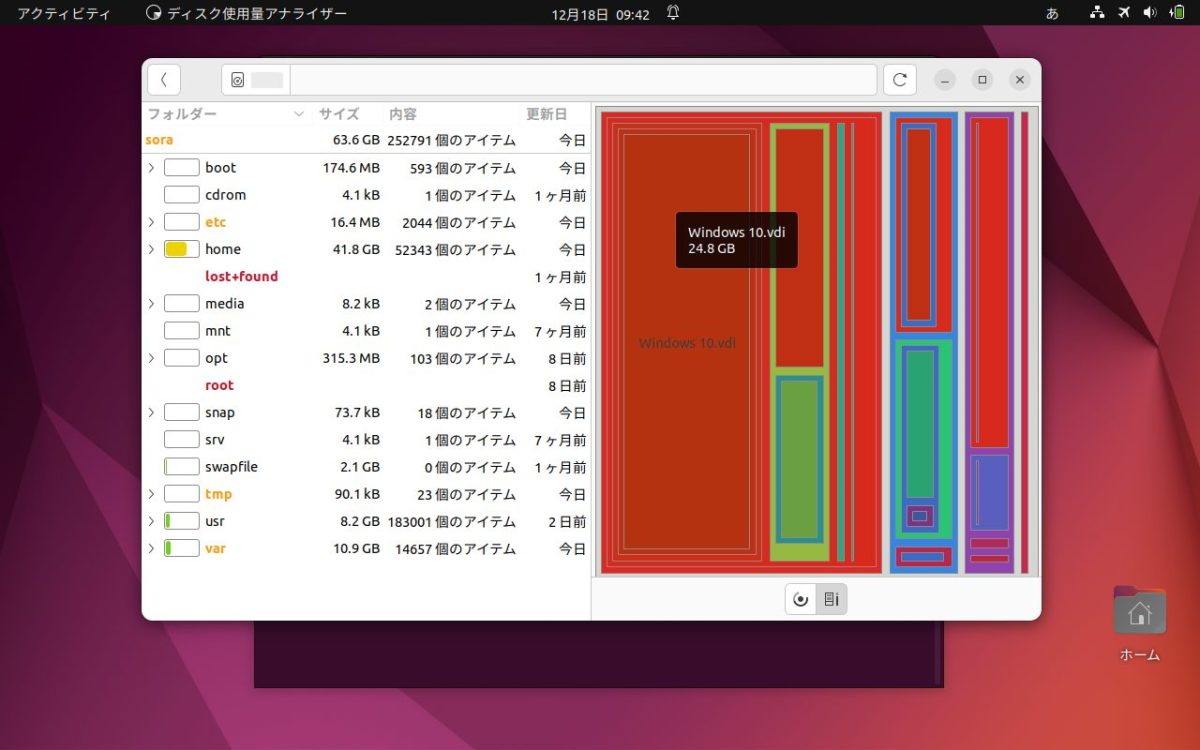
Task: Click the airplane mode icon
Action: [x=1124, y=13]
